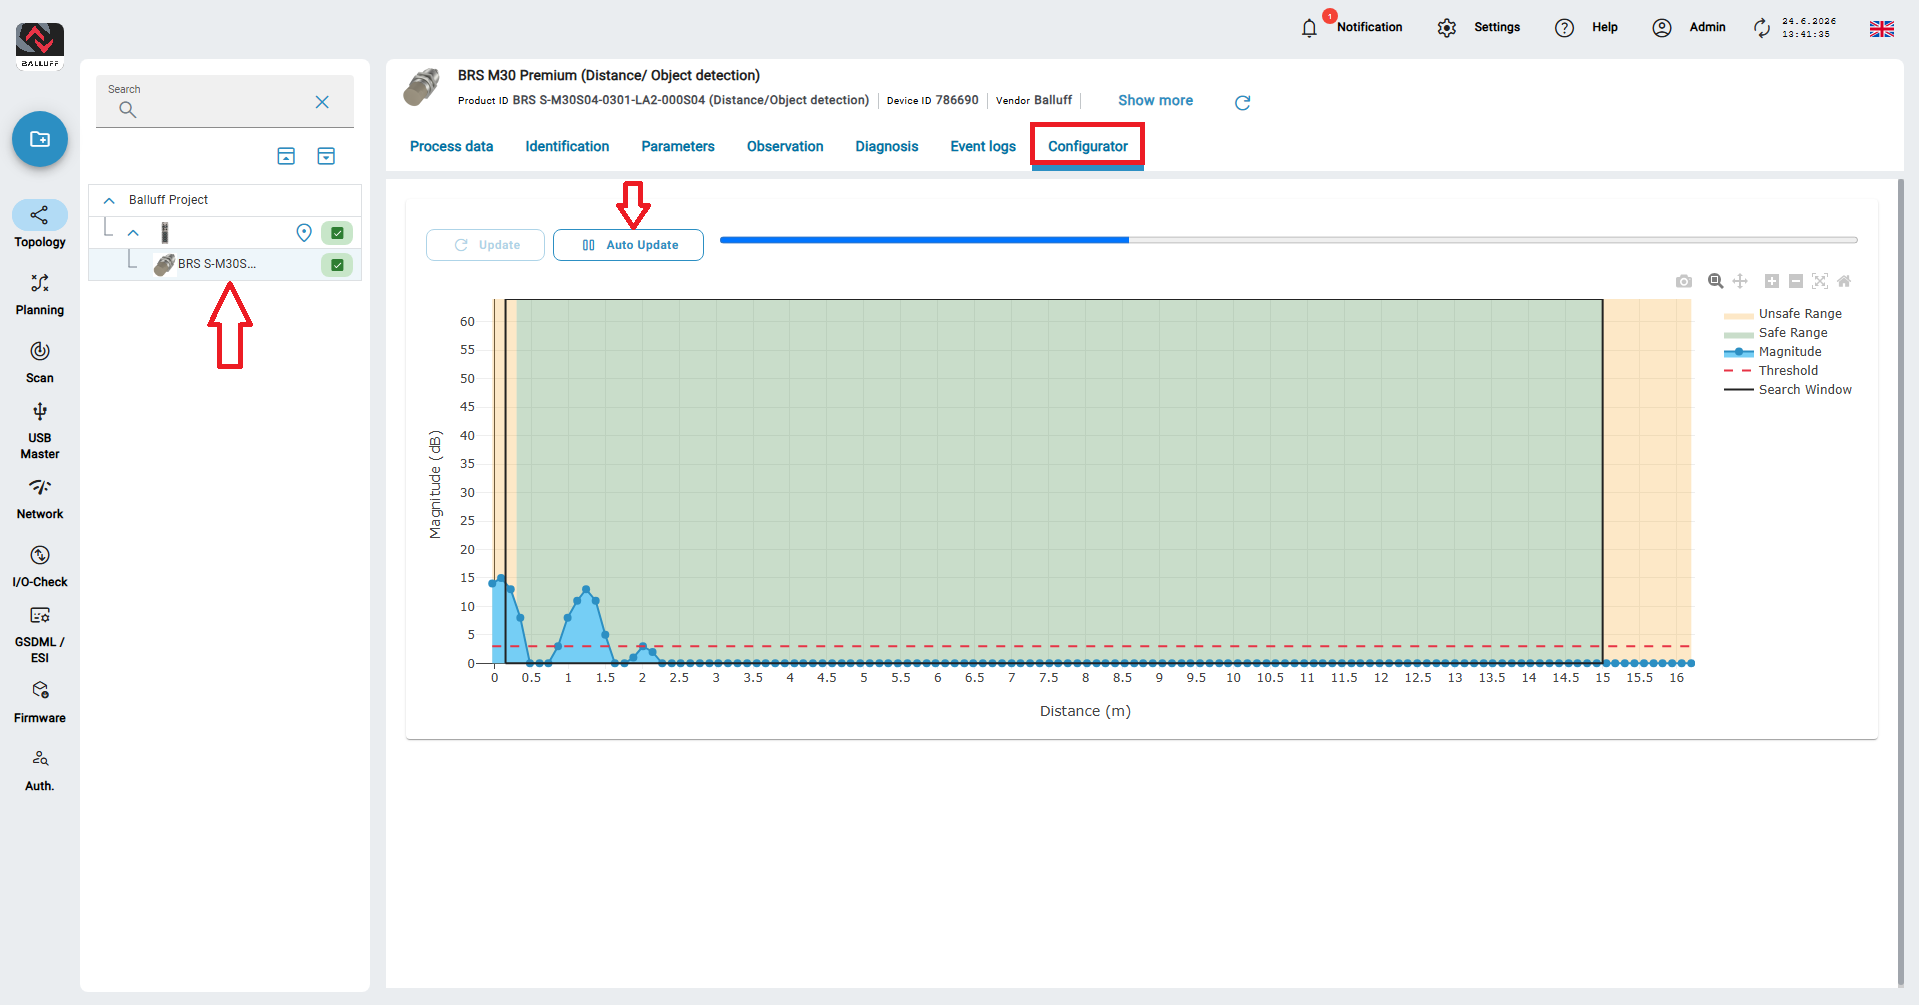Open Topology view in sidebar
The height and width of the screenshot is (1005, 1919).
(40, 225)
